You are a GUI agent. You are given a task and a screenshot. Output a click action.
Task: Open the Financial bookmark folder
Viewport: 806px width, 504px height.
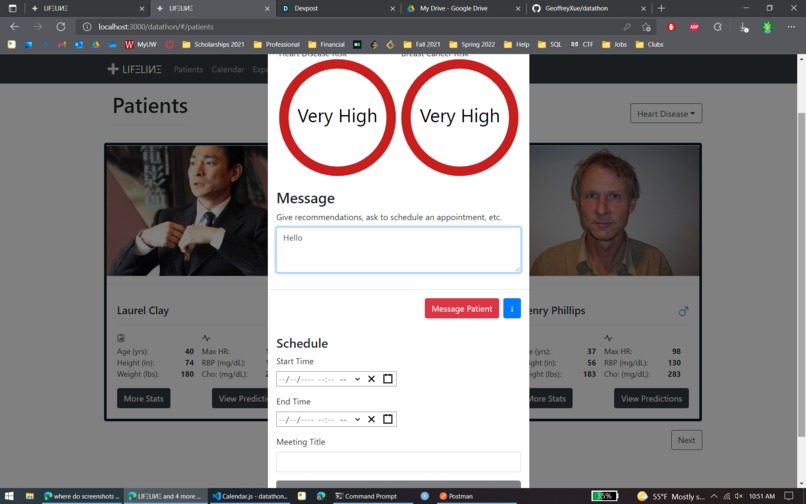click(326, 44)
